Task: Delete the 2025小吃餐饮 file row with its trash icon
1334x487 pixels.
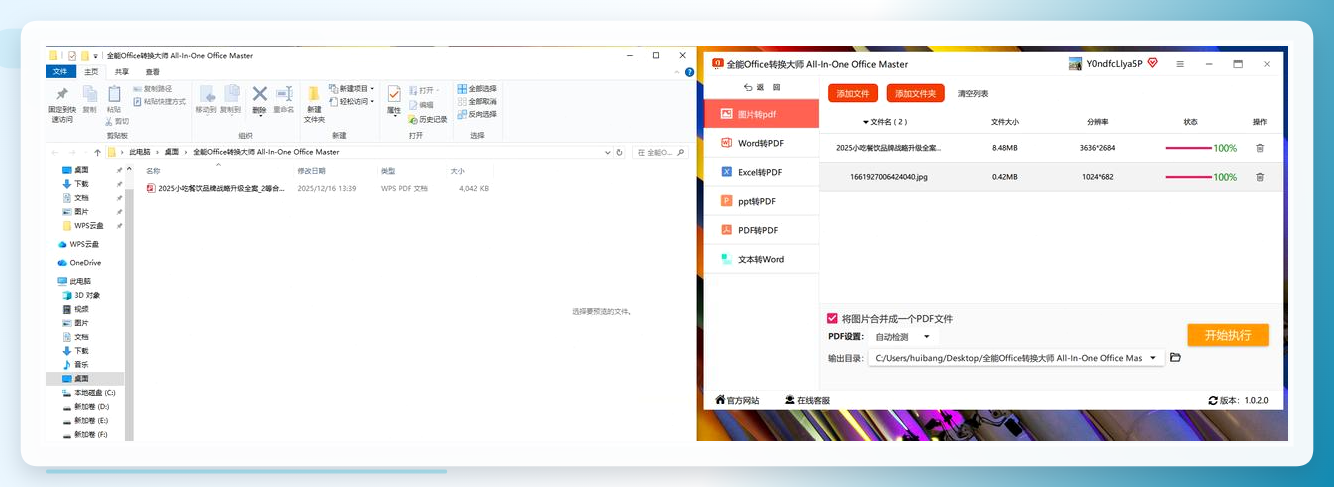Action: [1259, 148]
